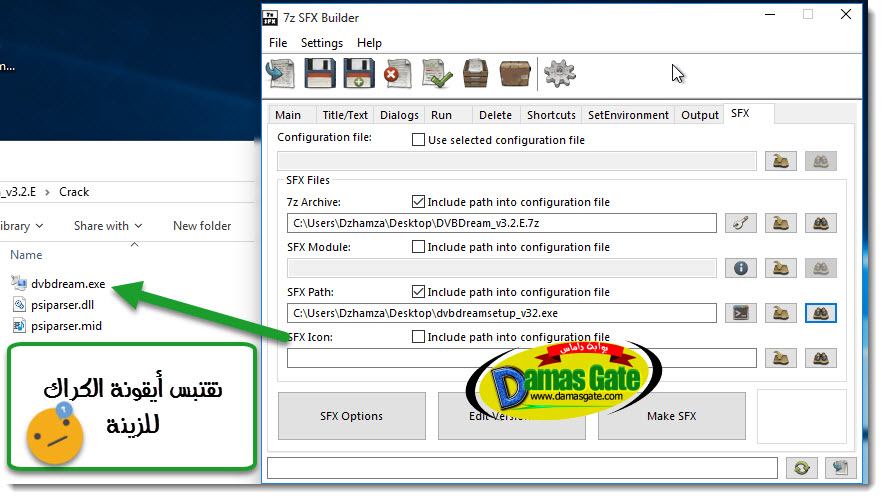Click the clear configuration red X icon
The width and height of the screenshot is (883, 499).
pyautogui.click(x=398, y=73)
